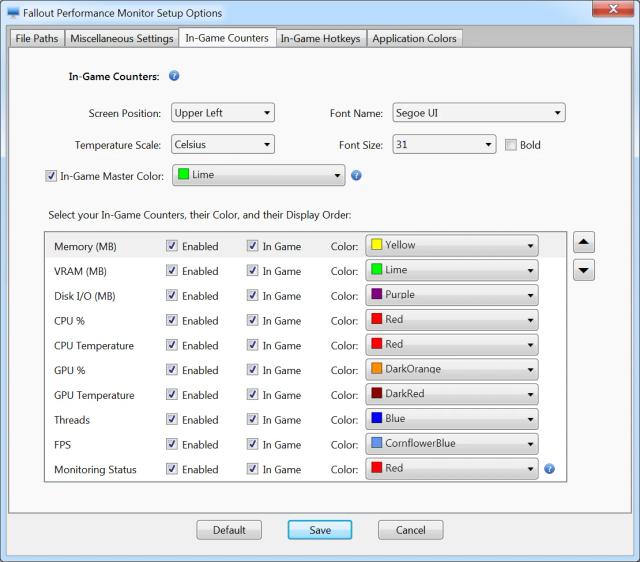Open the Temperature Scale dropdown
This screenshot has height=562, width=640.
223,144
